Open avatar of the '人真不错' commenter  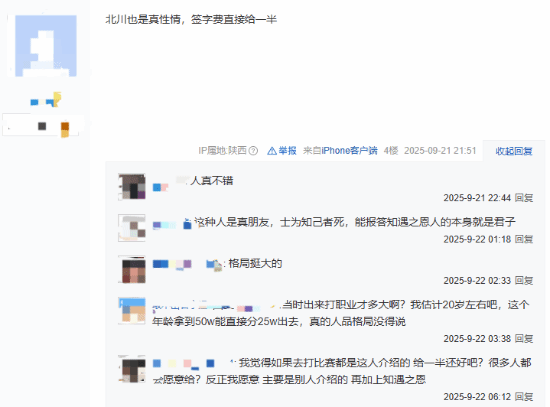(132, 187)
